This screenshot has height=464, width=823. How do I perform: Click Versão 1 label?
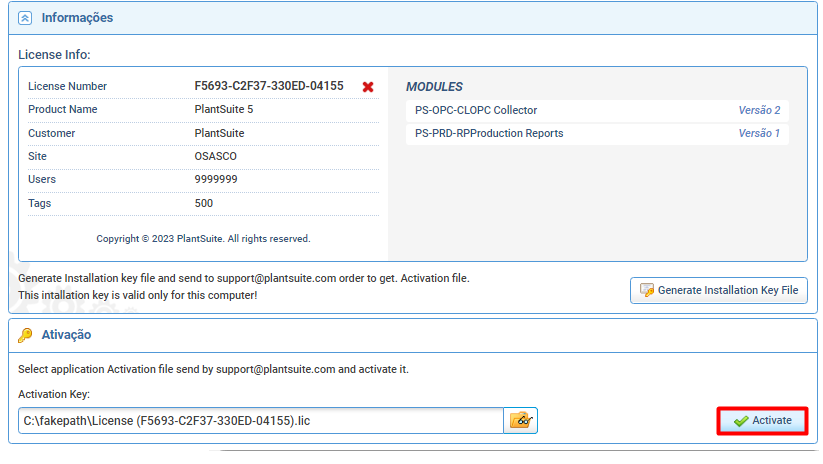pyautogui.click(x=759, y=133)
